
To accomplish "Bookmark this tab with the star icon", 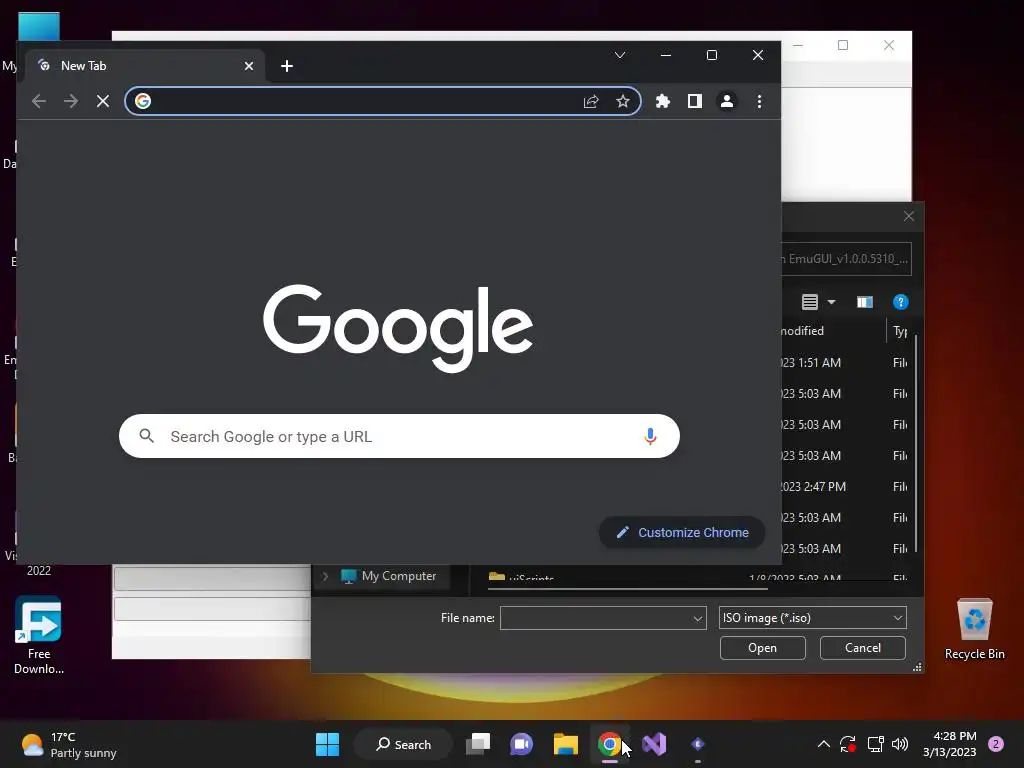I will 623,101.
